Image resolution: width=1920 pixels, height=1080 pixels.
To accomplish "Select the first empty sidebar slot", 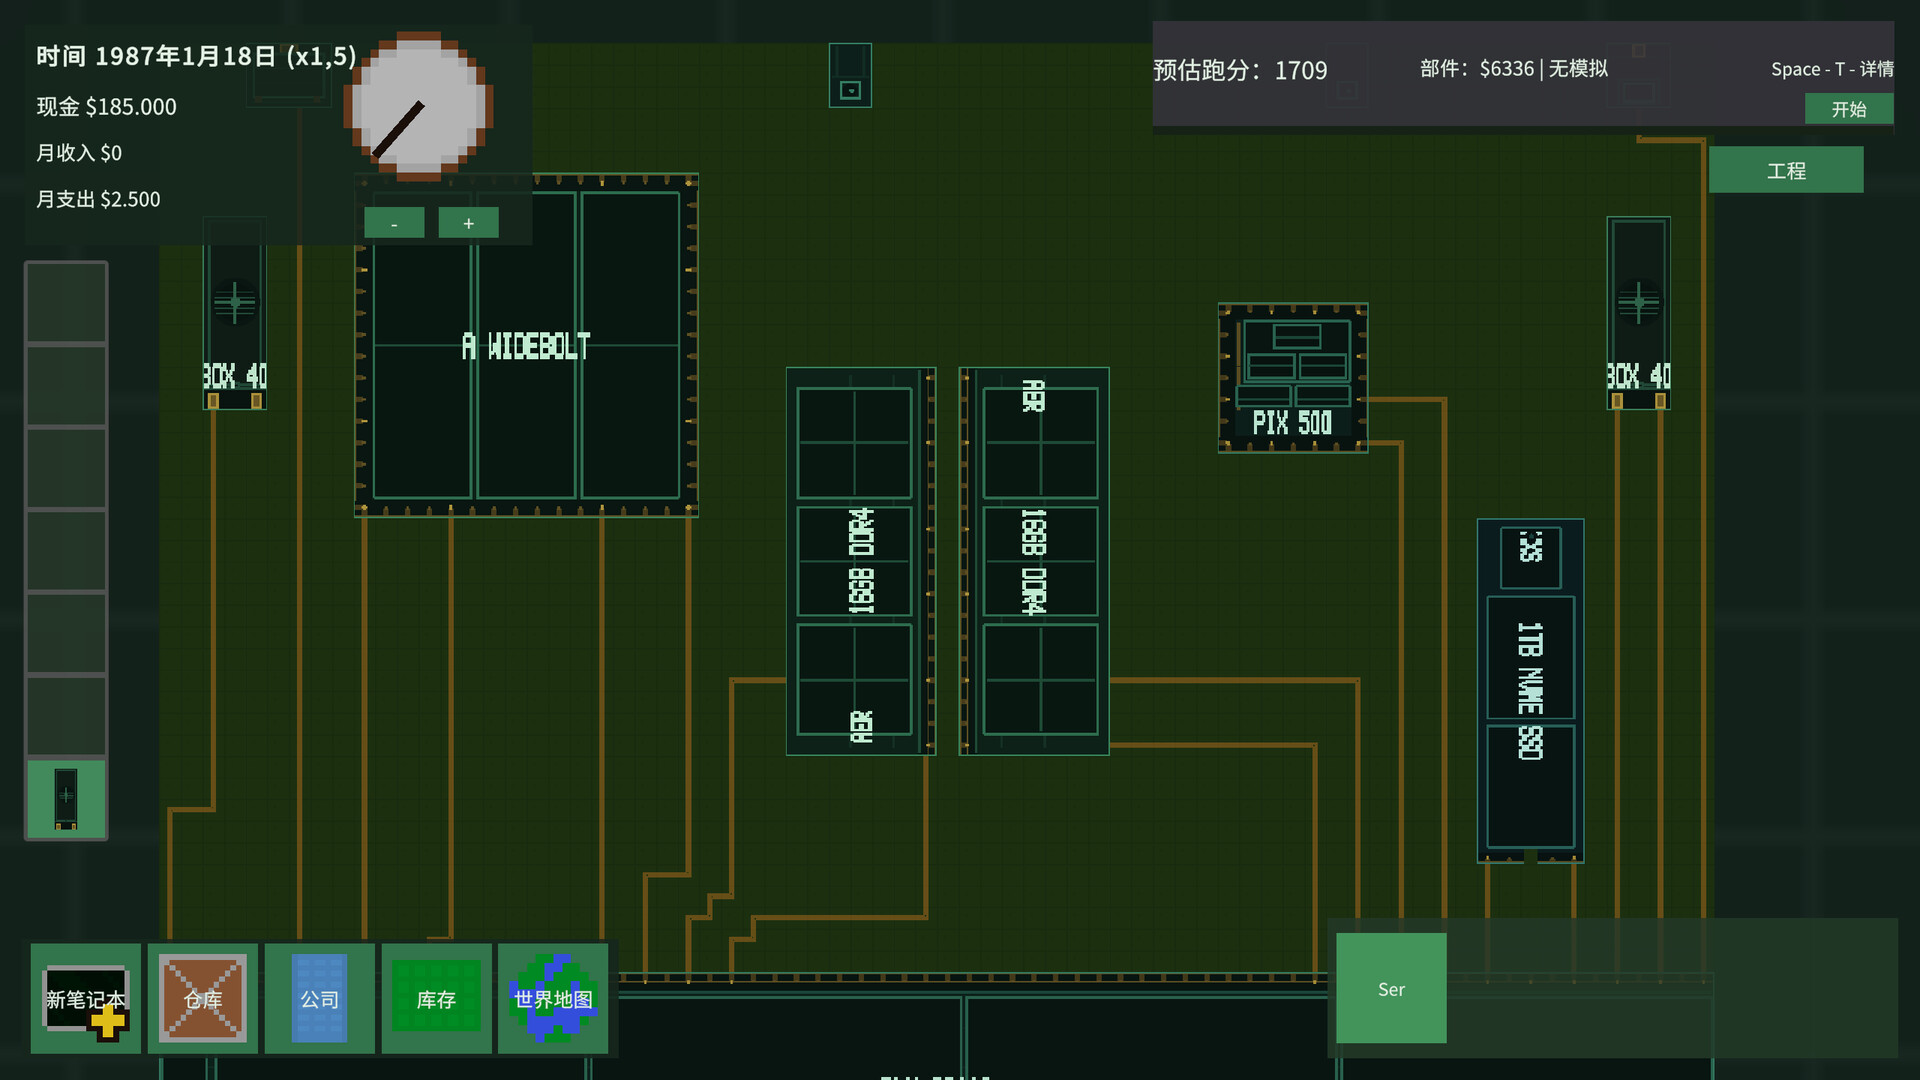I will click(66, 303).
